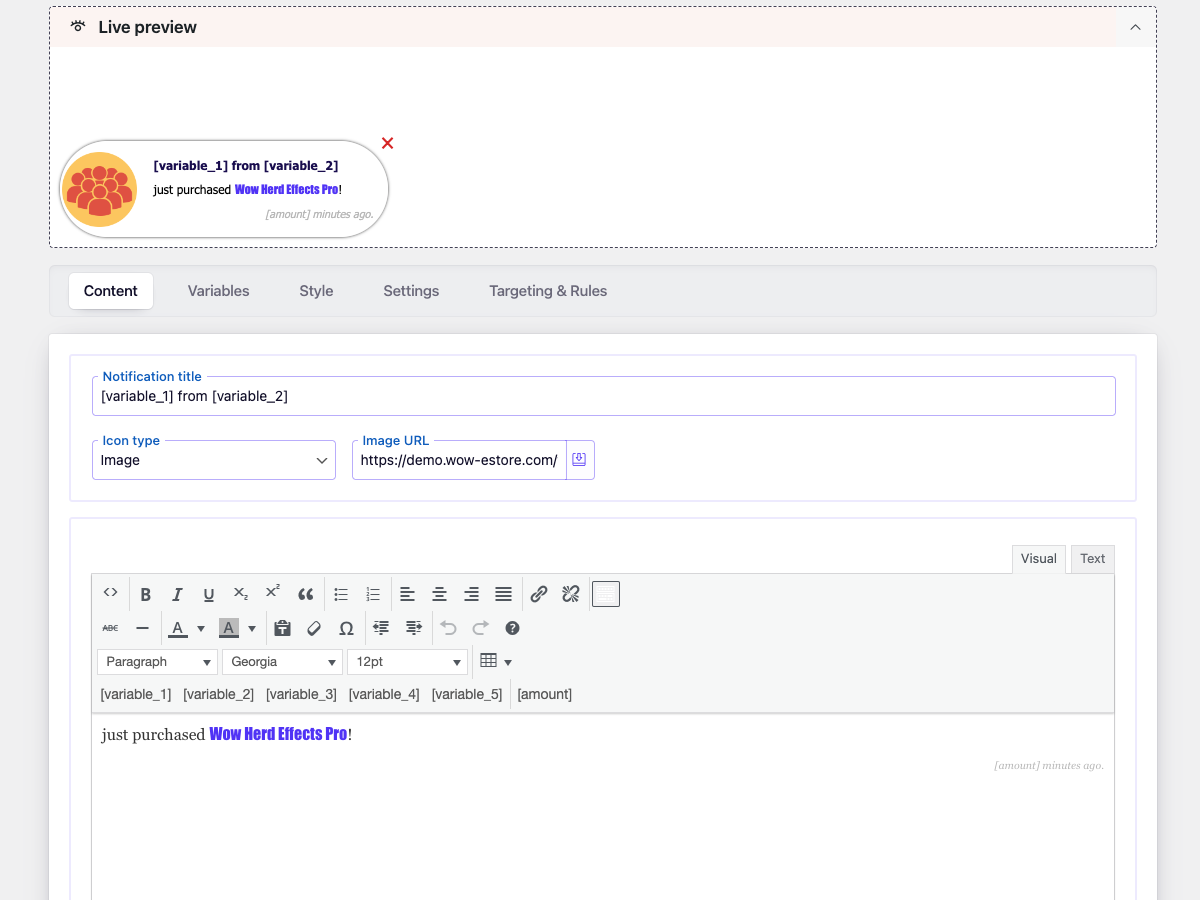Open the text color picker arrow
This screenshot has height=900, width=1200.
(201, 629)
